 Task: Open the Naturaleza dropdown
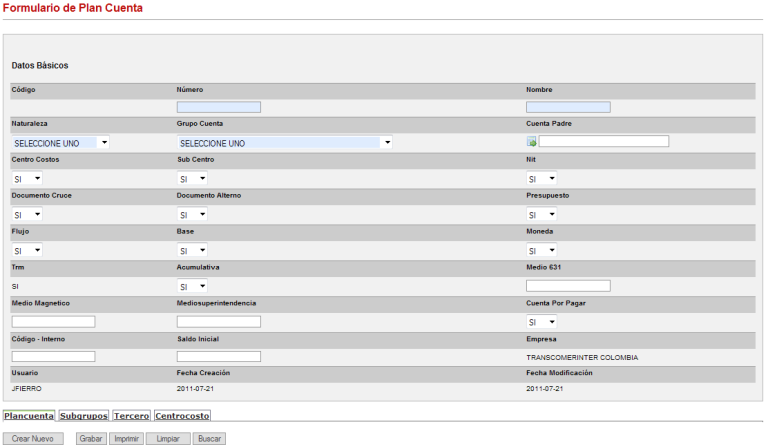[60, 143]
